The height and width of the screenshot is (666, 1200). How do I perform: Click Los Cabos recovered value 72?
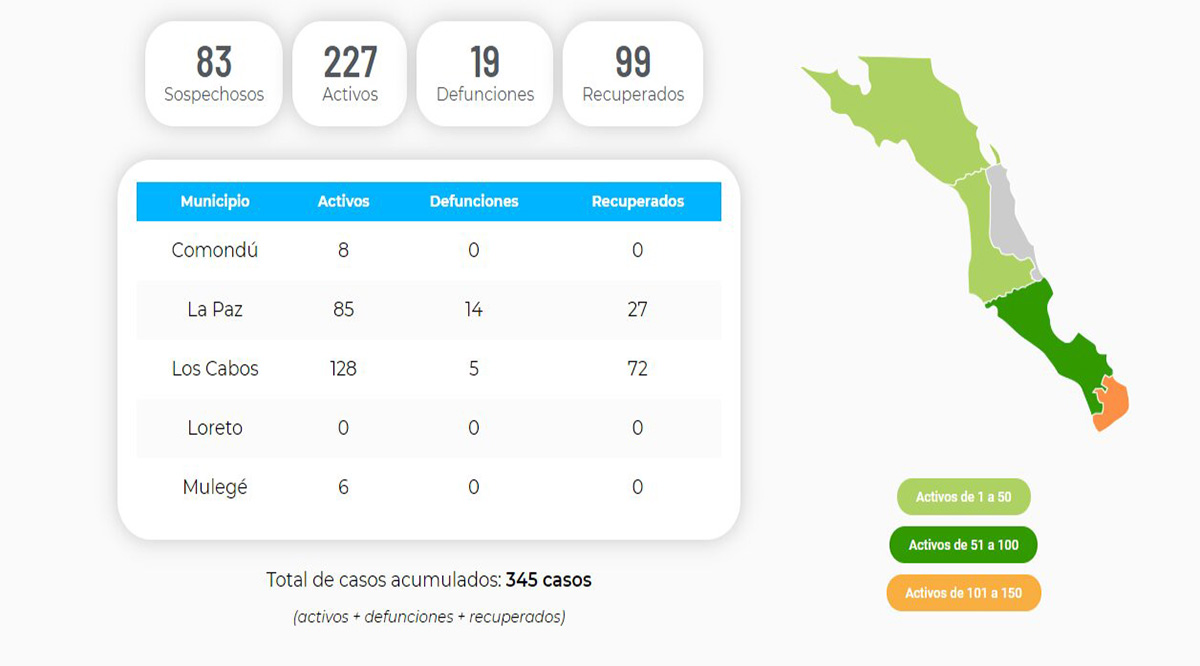pos(638,368)
